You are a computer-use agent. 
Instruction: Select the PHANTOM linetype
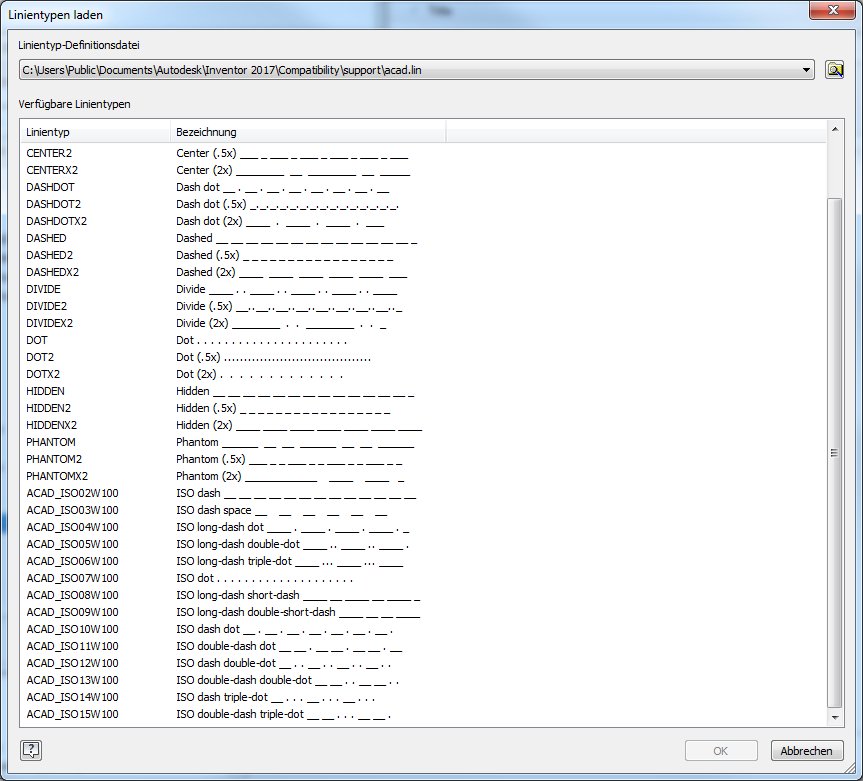pos(51,443)
